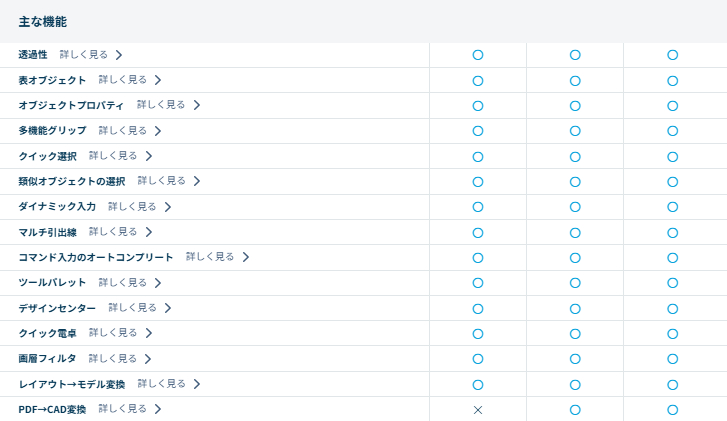Click last column circle in PDF→CAD変換 row
Screen dimensions: 727x421
click(672, 410)
